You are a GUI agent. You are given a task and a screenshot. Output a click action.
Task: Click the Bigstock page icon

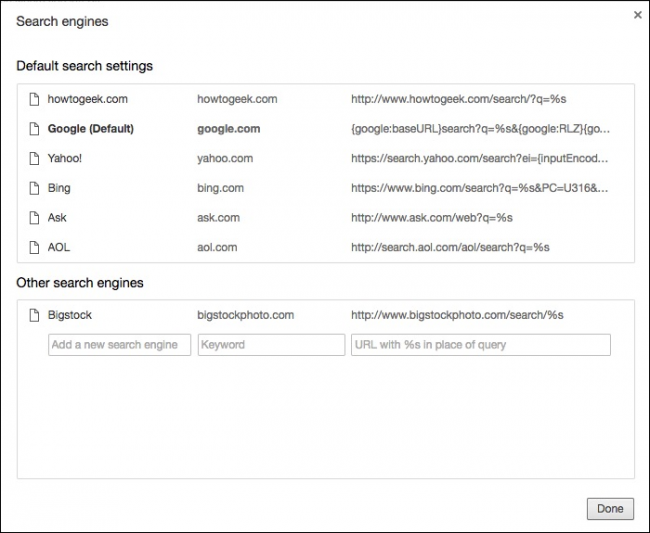[32, 315]
